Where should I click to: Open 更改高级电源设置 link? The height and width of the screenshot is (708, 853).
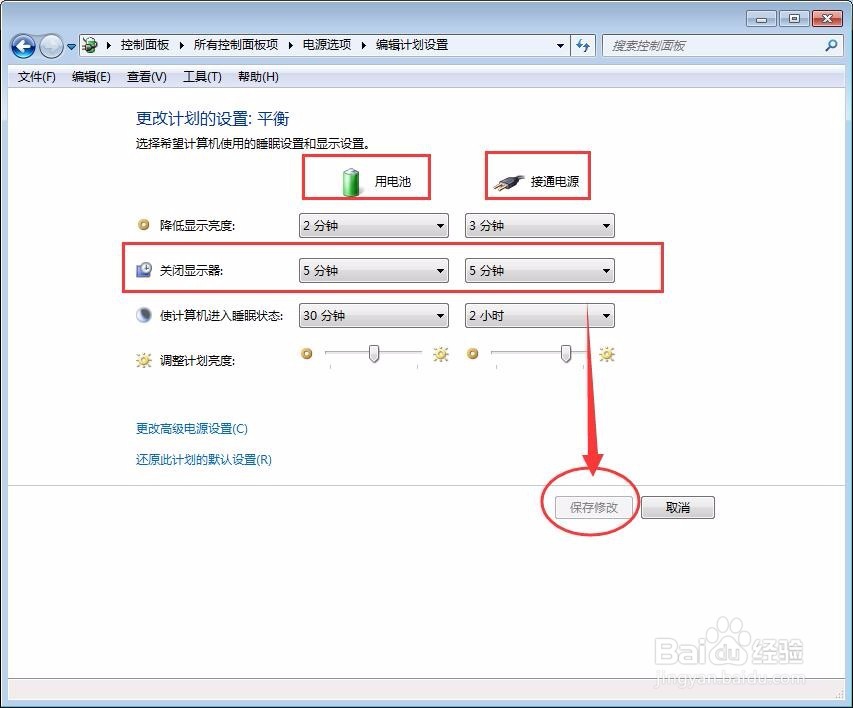(190, 428)
